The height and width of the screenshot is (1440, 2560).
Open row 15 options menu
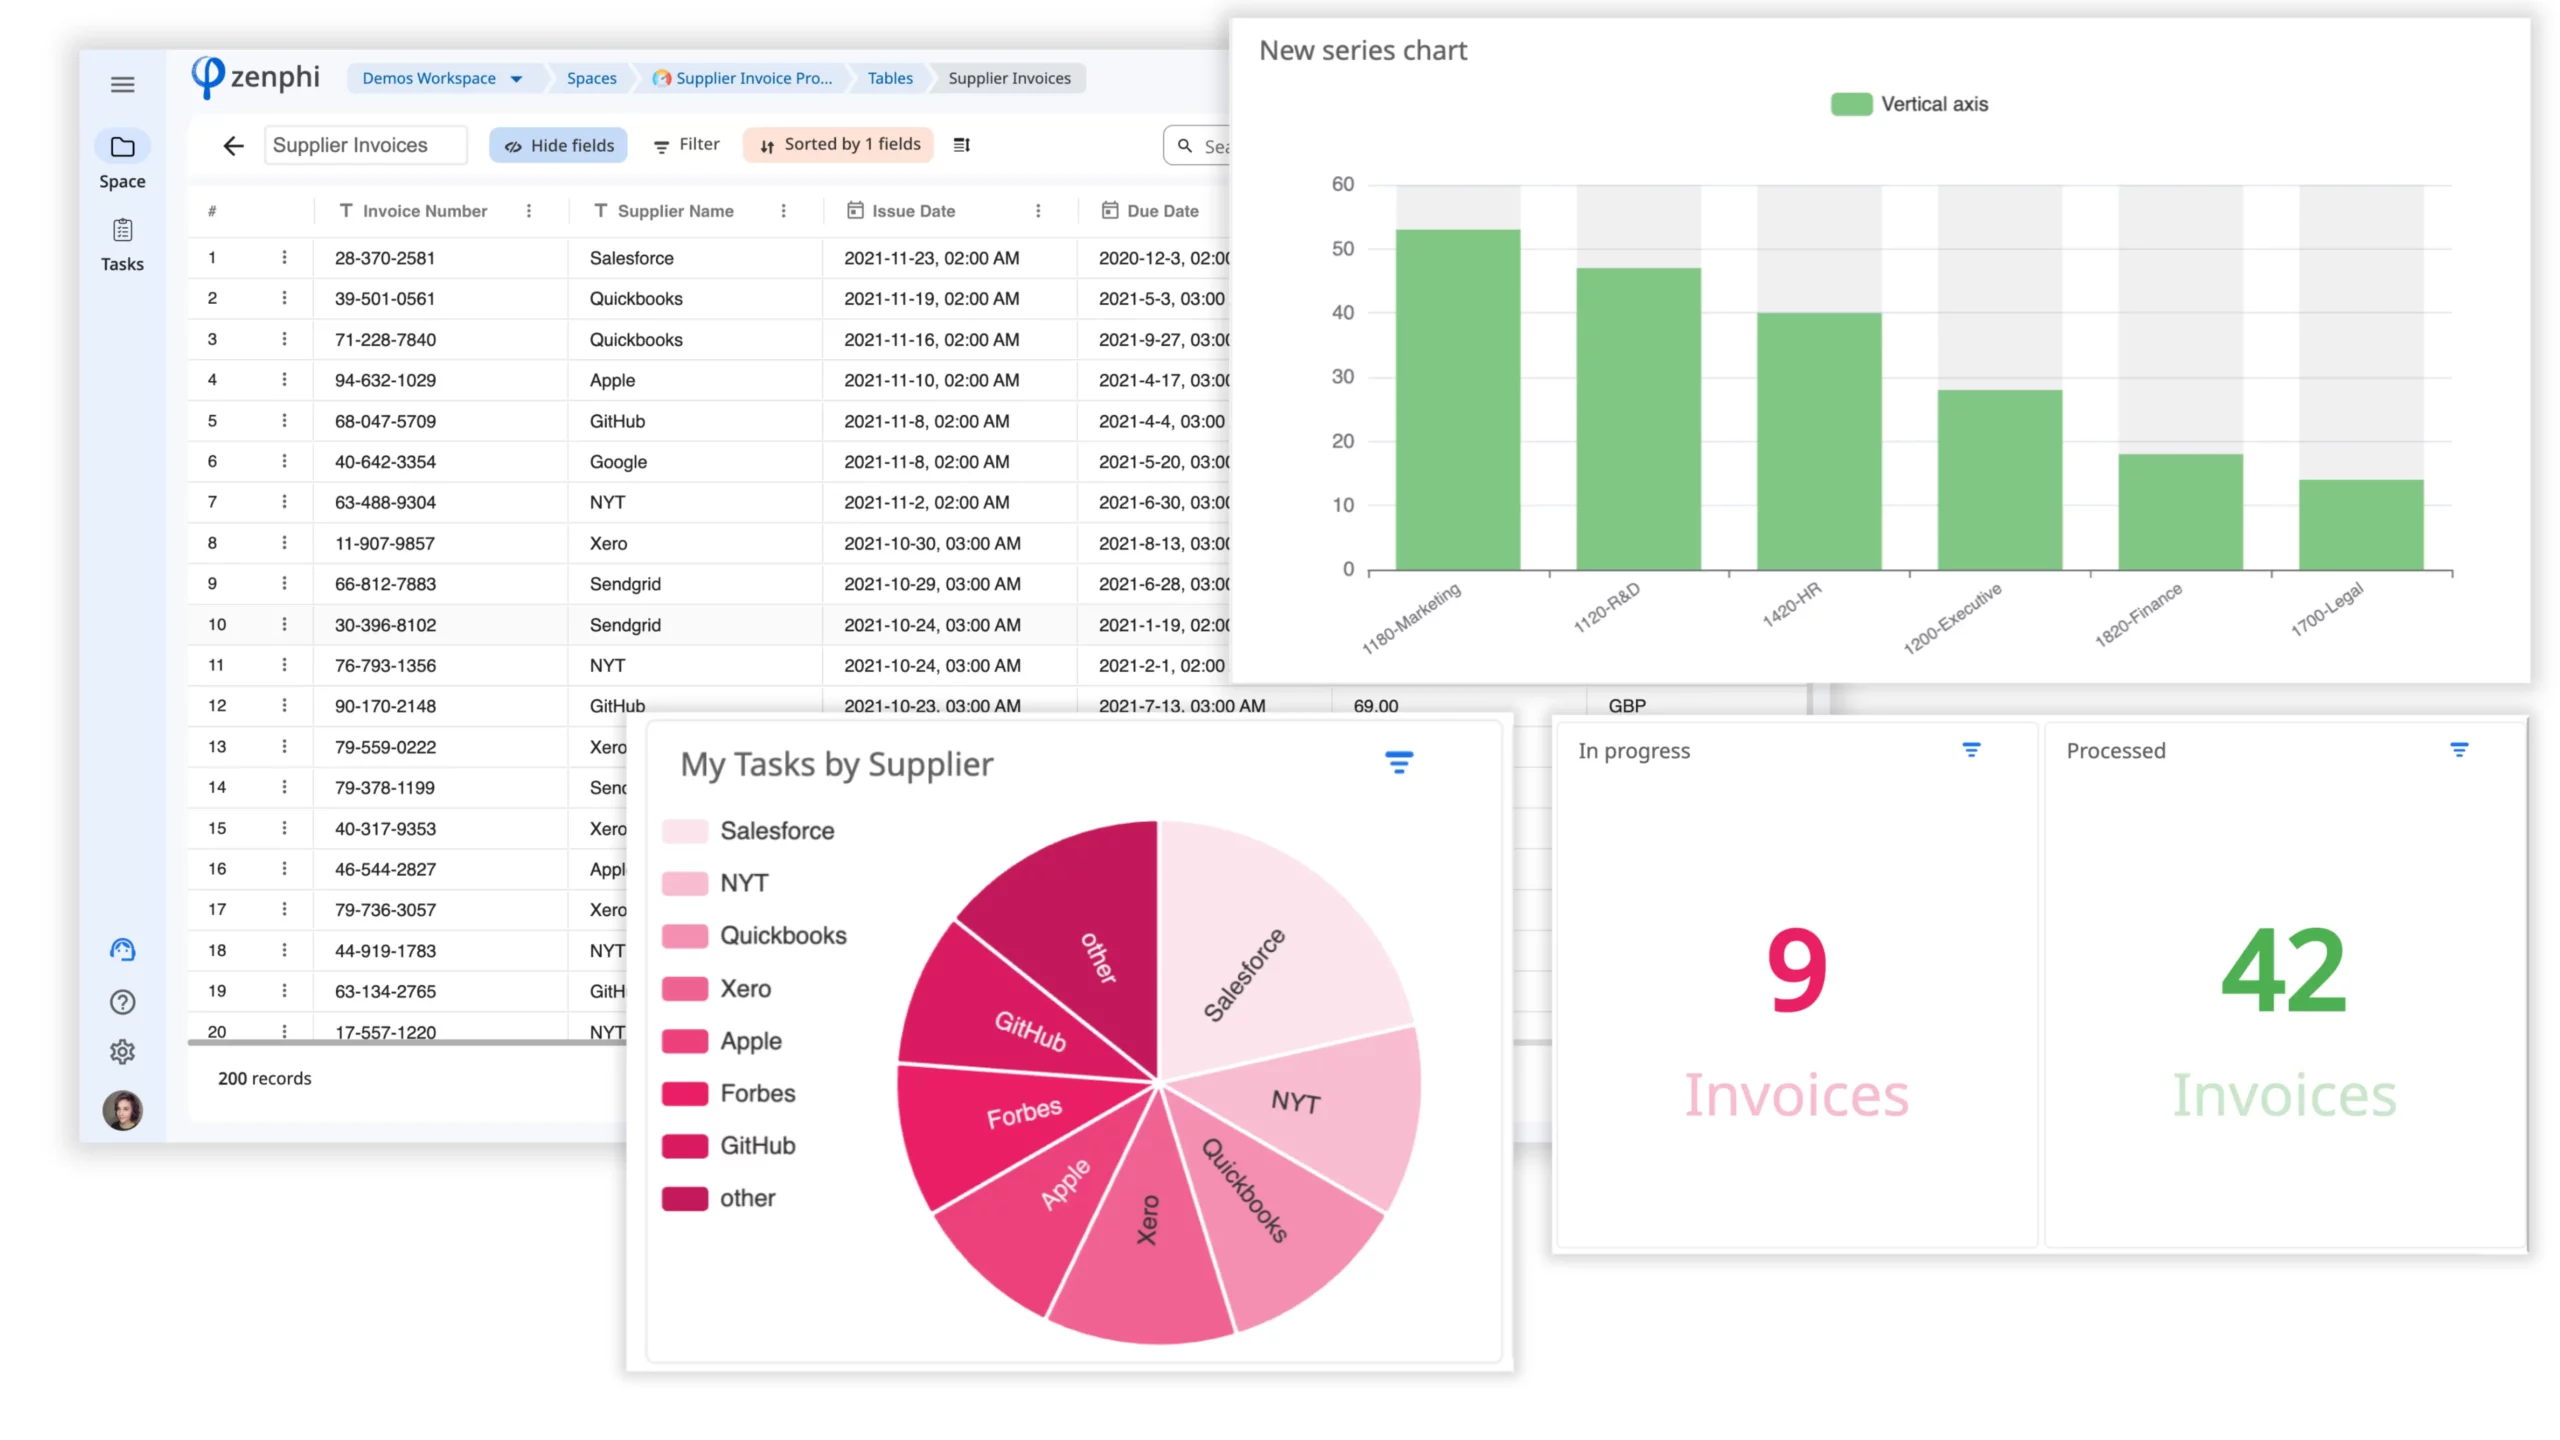[284, 828]
